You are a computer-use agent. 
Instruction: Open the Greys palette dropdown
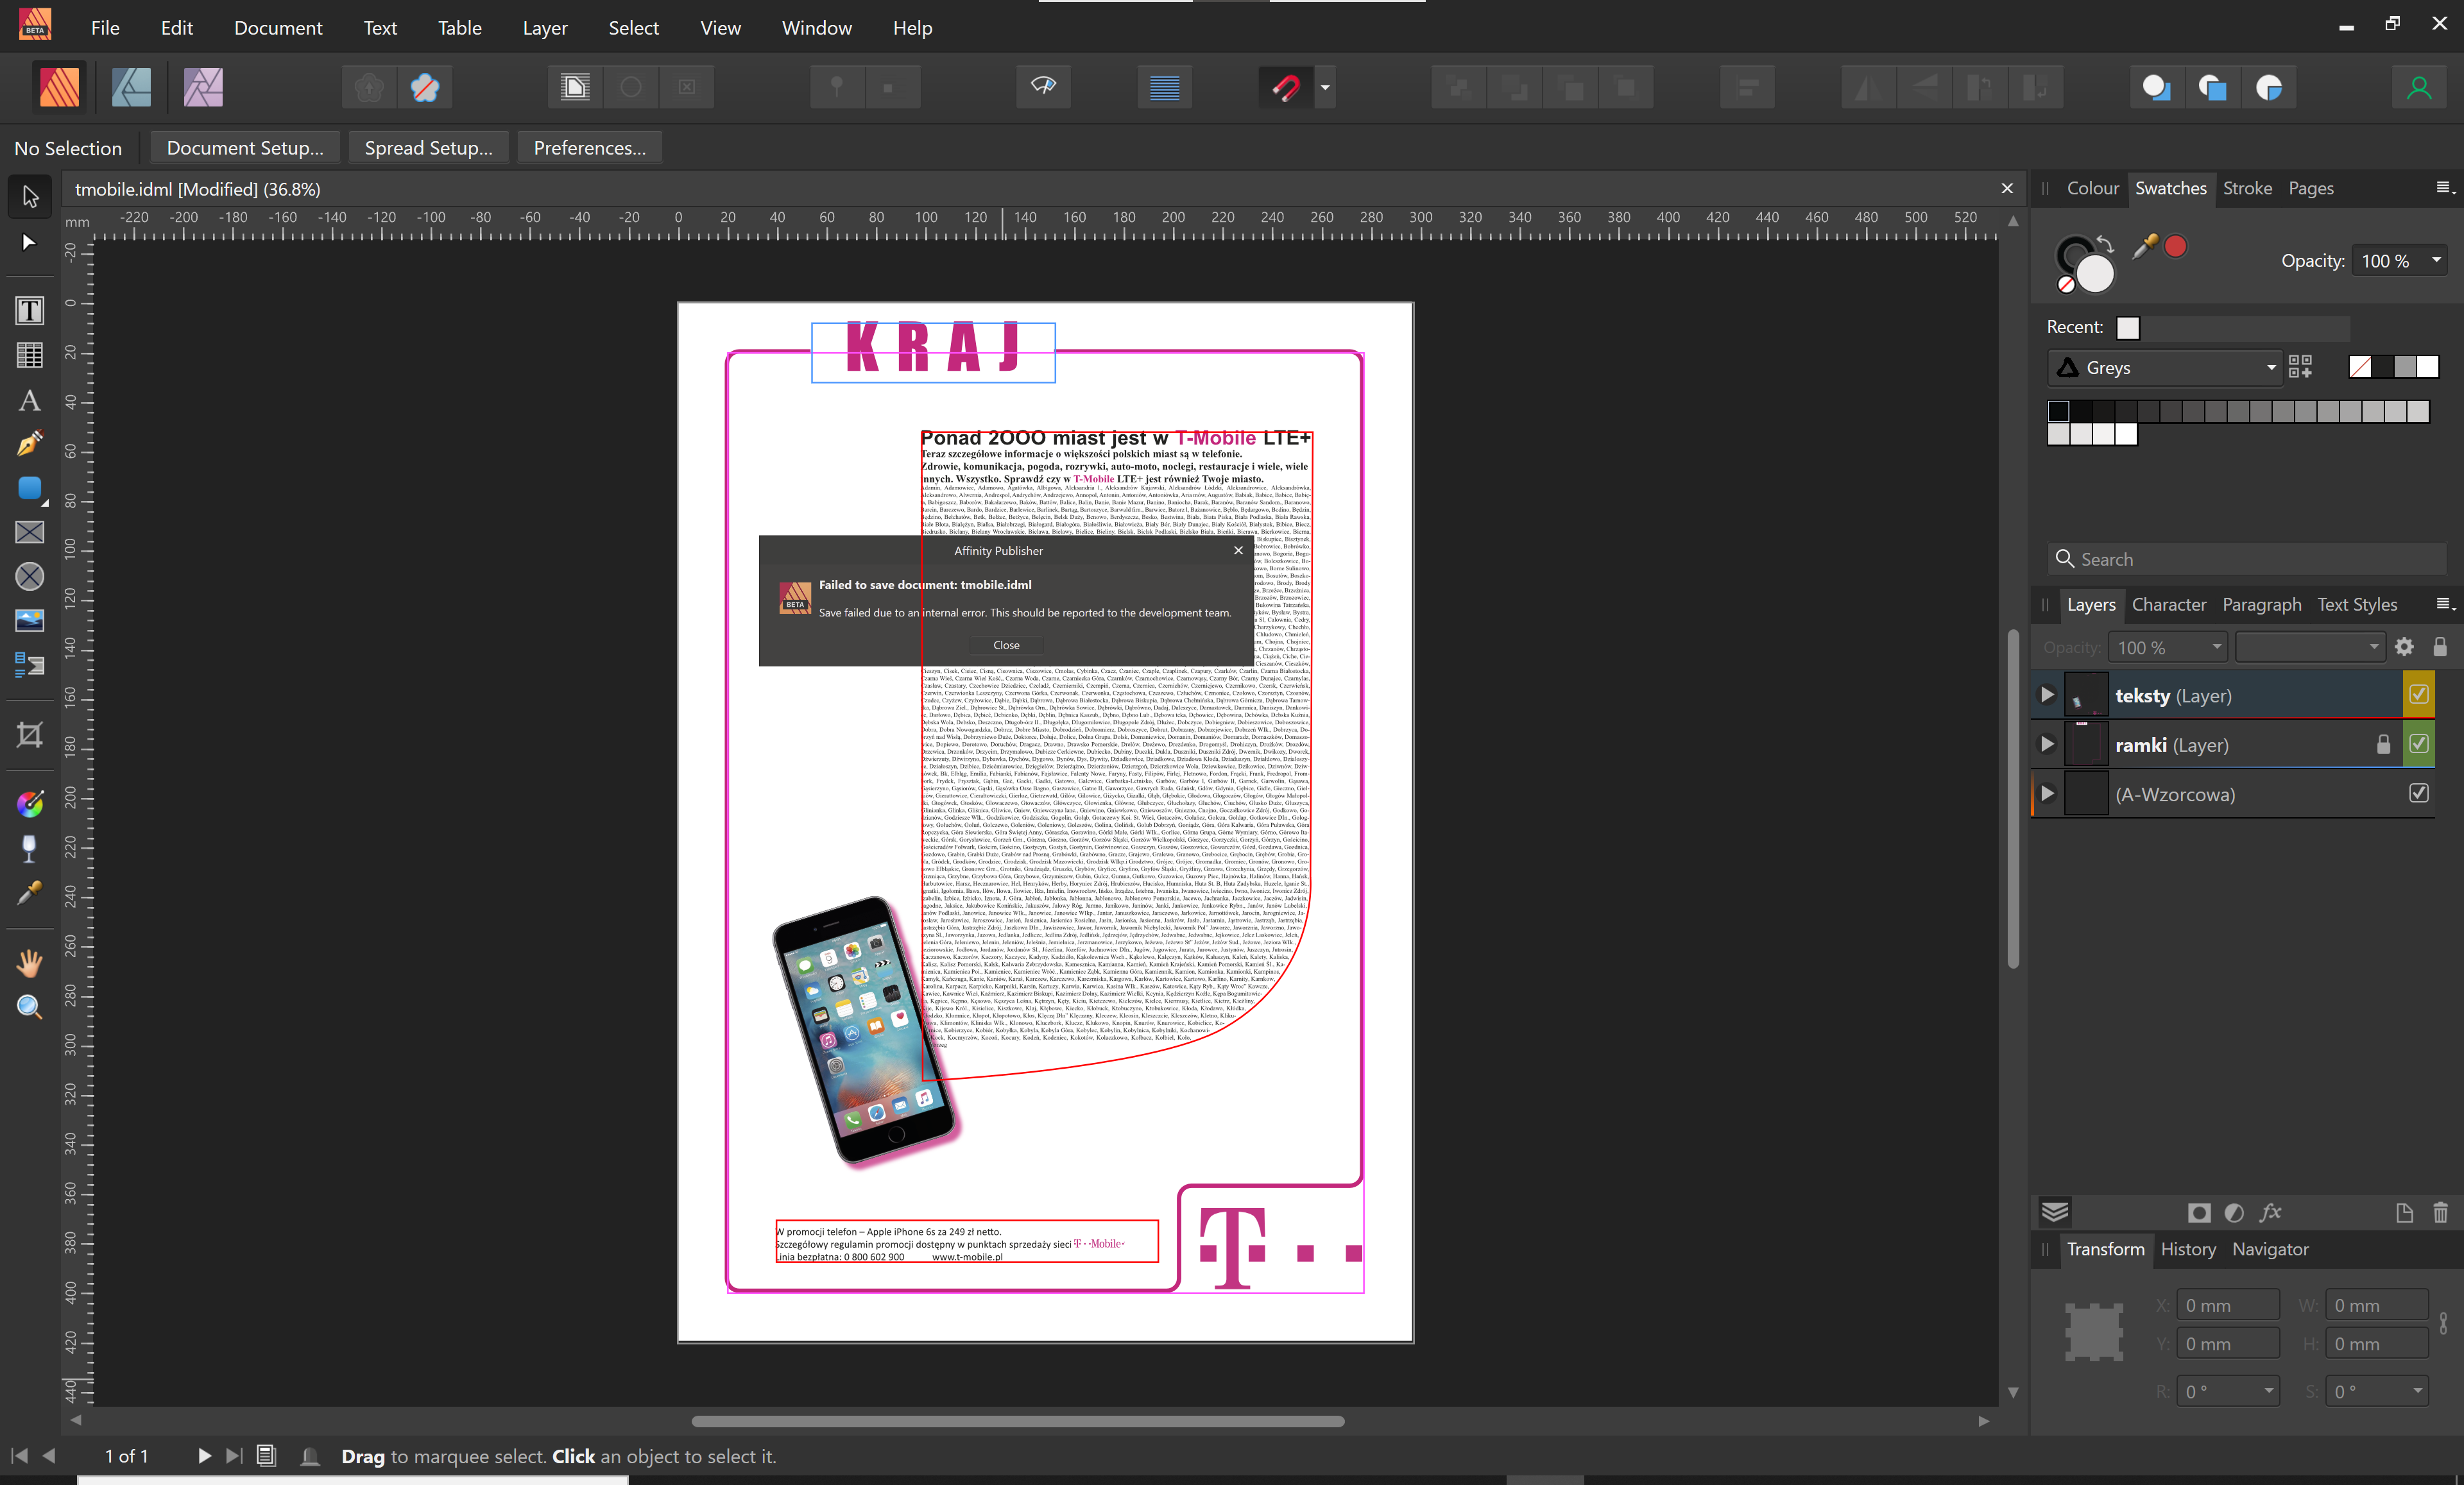click(x=2164, y=367)
